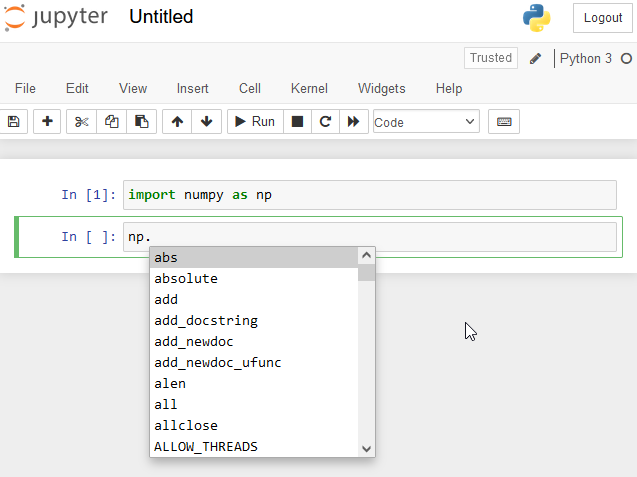Select 'absolute' from autocomplete list

(186, 279)
